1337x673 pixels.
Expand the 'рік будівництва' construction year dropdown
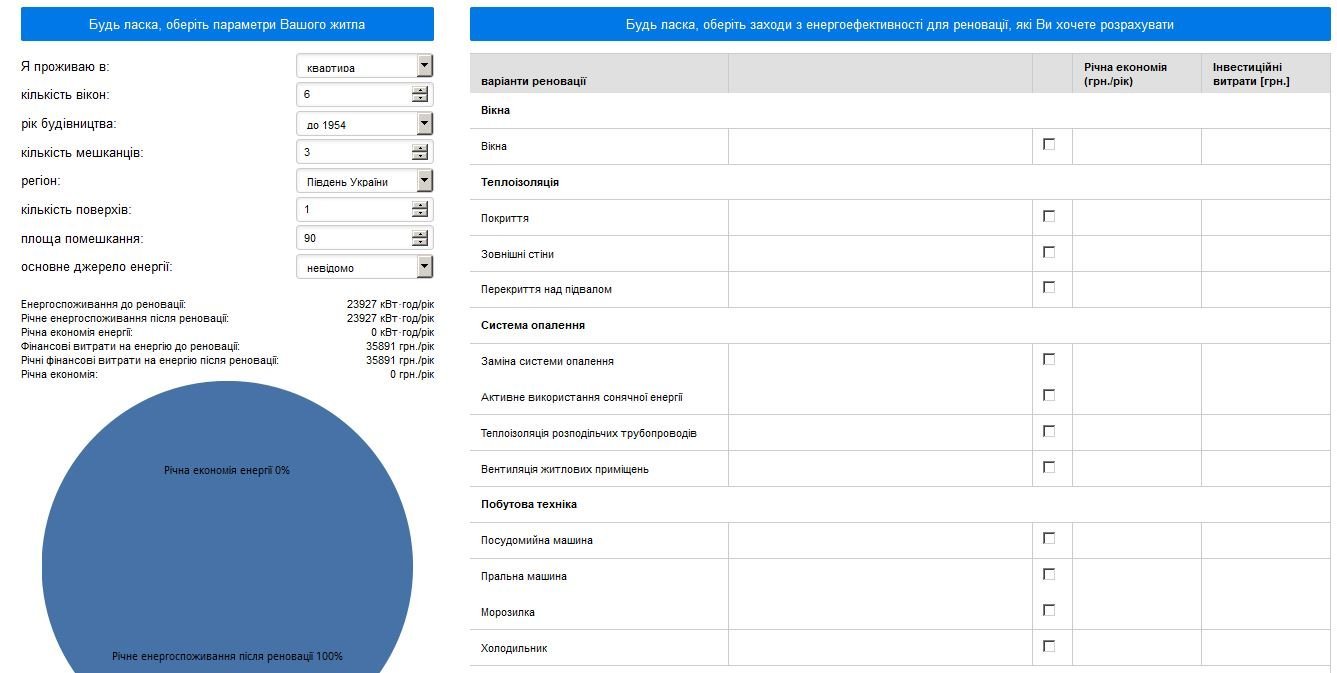click(364, 124)
